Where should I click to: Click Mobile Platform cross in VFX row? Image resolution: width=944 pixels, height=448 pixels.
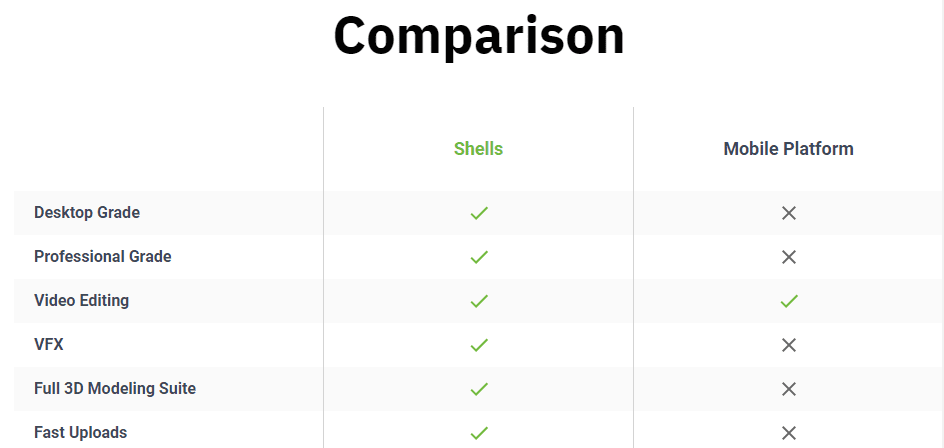[x=789, y=345]
